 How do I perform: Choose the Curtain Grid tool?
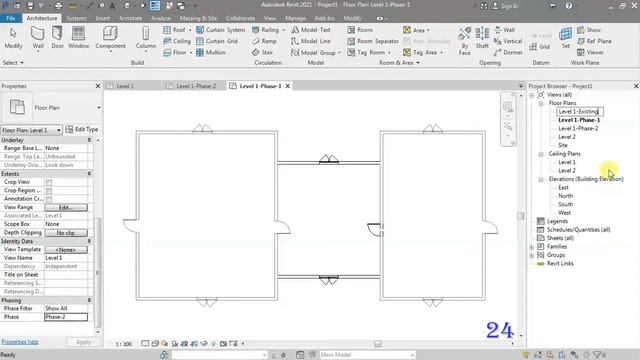(217, 41)
